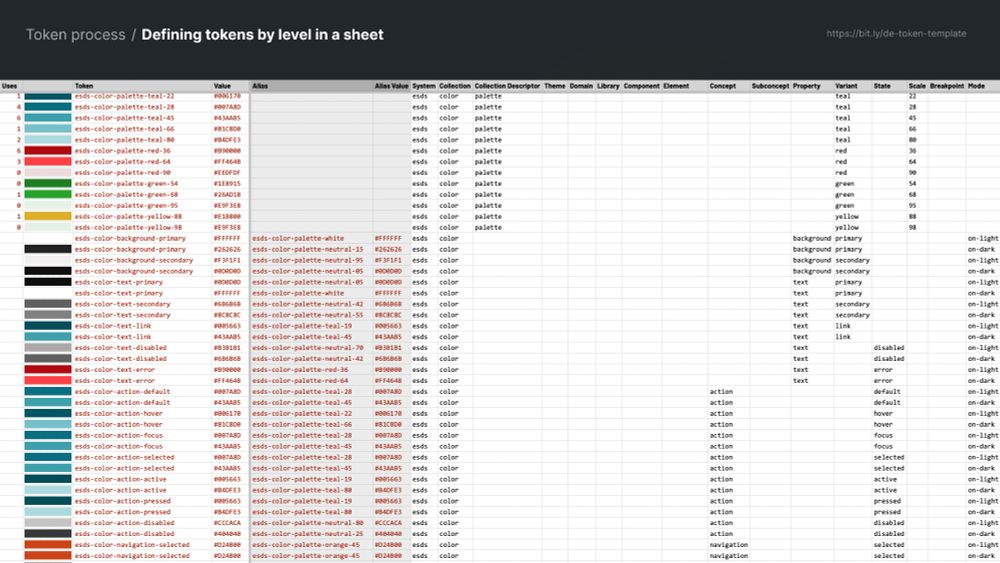The image size is (1000, 563).
Task: Select alias cell esds-color-palette-neutral-15
Action: [307, 249]
